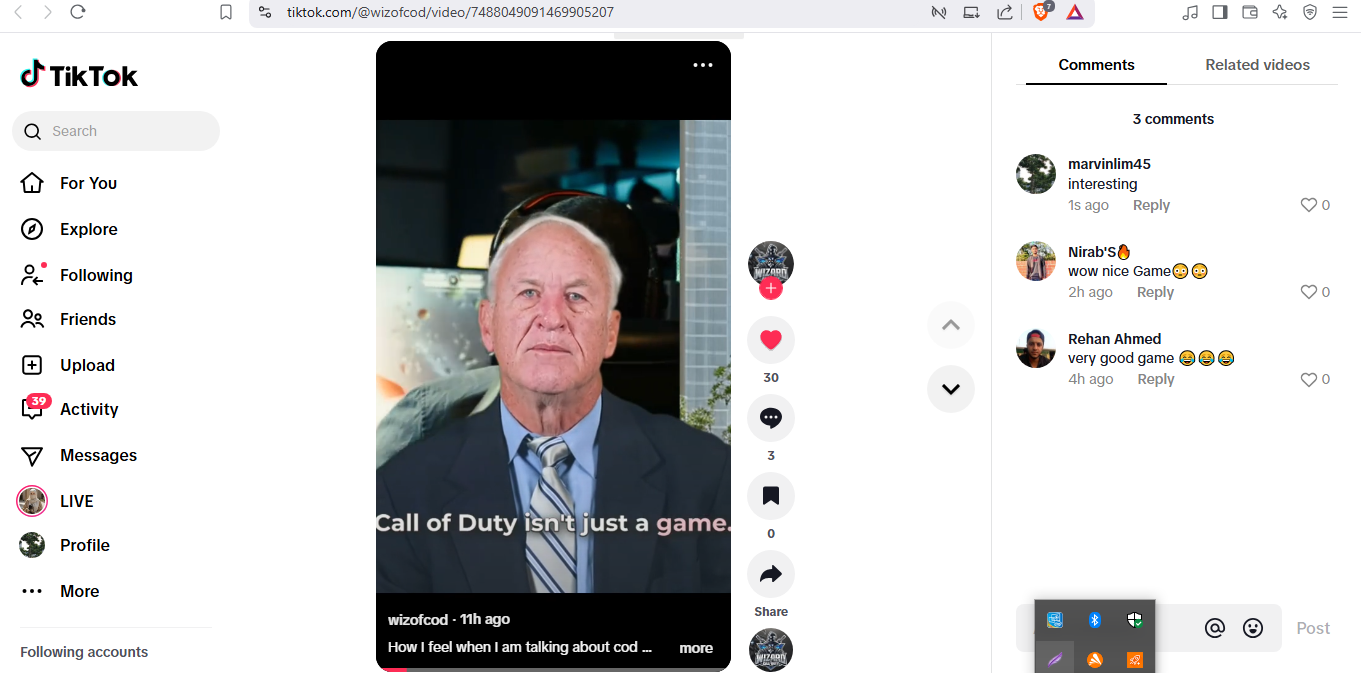Click the crossed-out signal icon in address bar
Screen dimensions: 1361x673
tap(938, 12)
